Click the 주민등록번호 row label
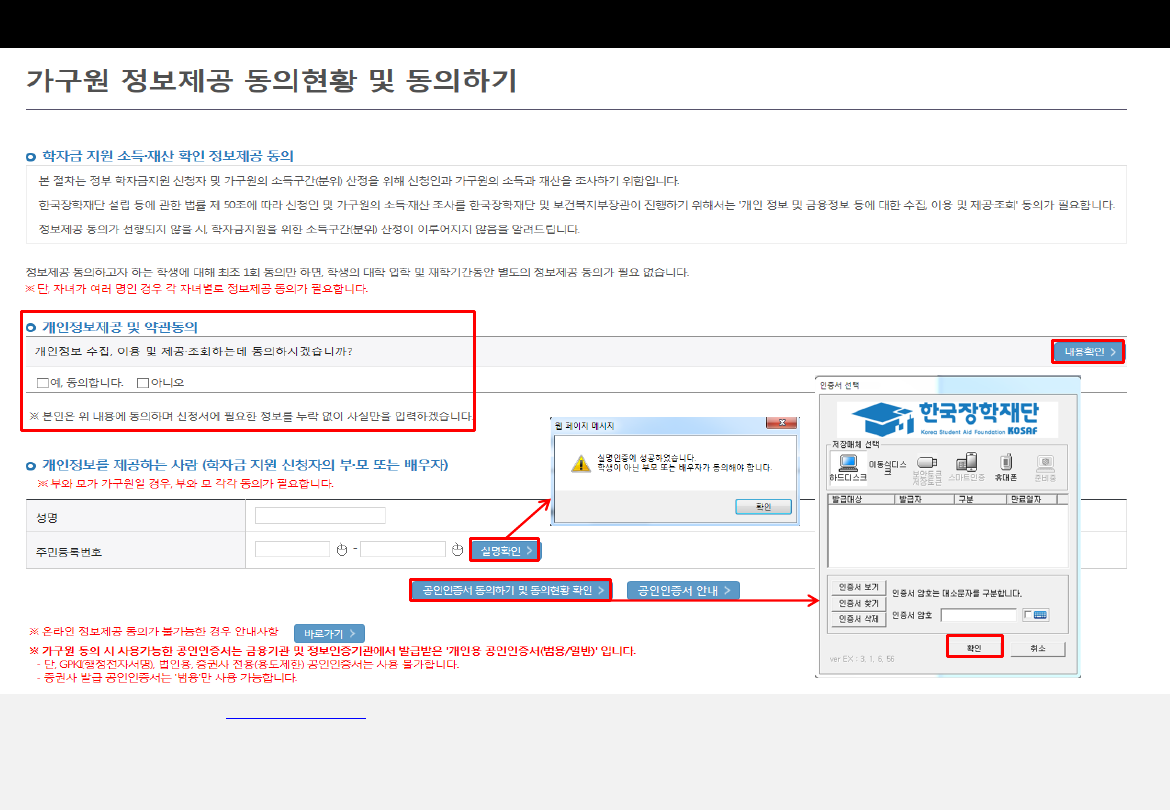 (x=69, y=552)
